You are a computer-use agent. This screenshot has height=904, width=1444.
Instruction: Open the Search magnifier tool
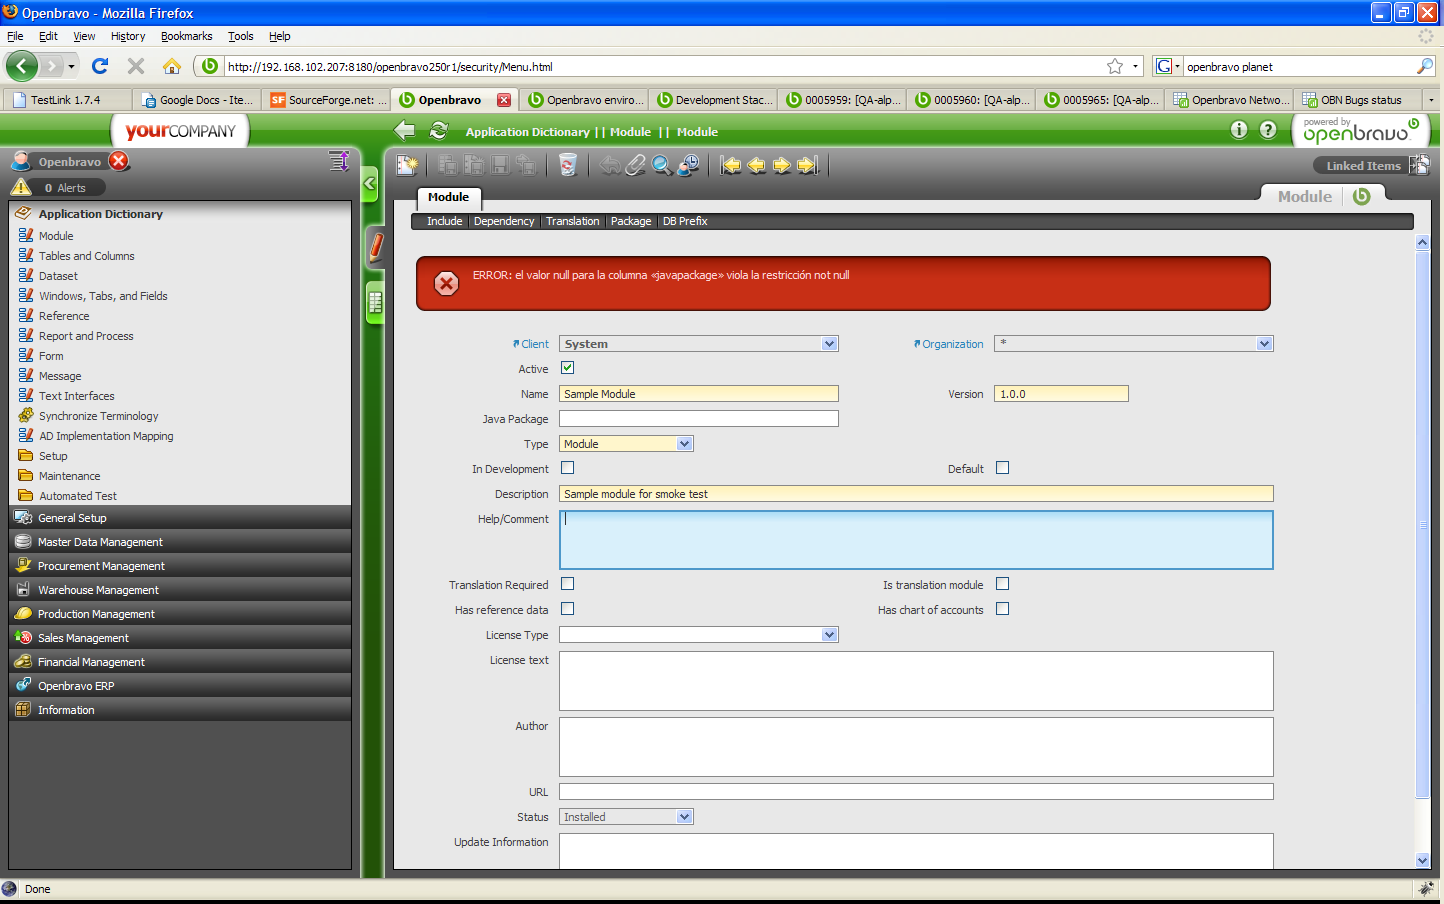pos(662,166)
